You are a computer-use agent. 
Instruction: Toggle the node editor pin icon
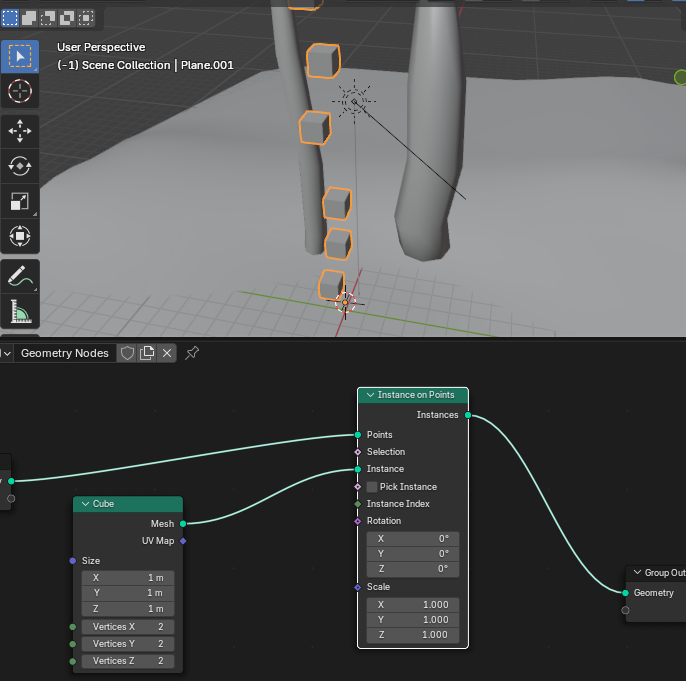point(192,353)
